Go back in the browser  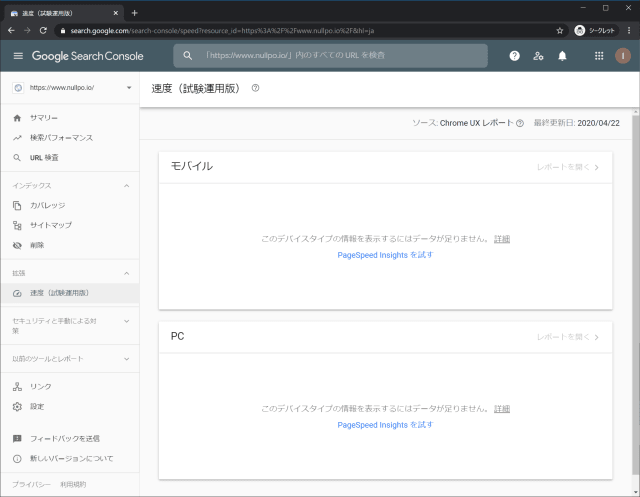[x=11, y=31]
